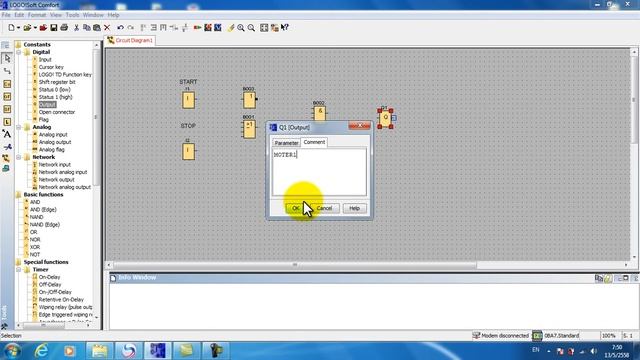
Task: Select Flag in the Digital tree
Action: click(x=44, y=120)
